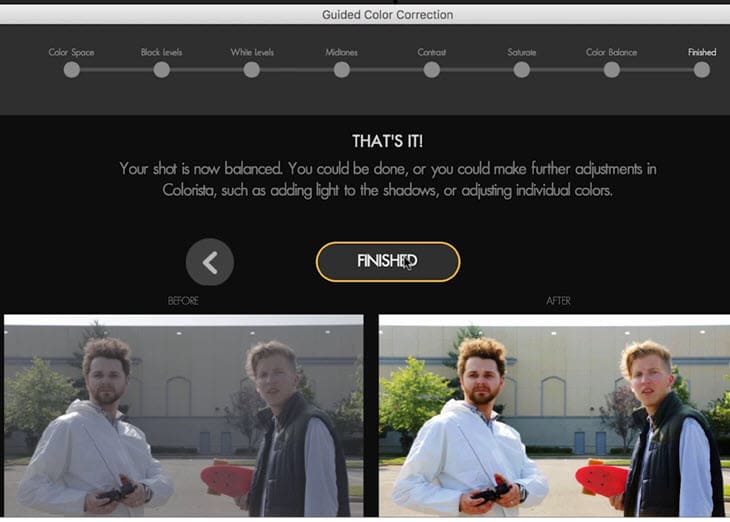Go to the White Levels step dot
Image resolution: width=730 pixels, height=522 pixels.
[251, 70]
